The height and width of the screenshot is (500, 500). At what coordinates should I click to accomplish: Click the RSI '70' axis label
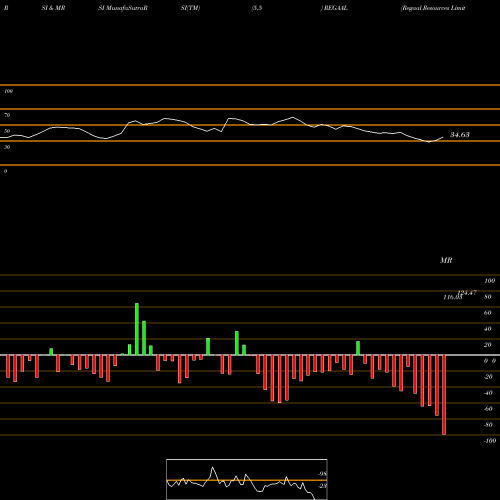point(7,115)
